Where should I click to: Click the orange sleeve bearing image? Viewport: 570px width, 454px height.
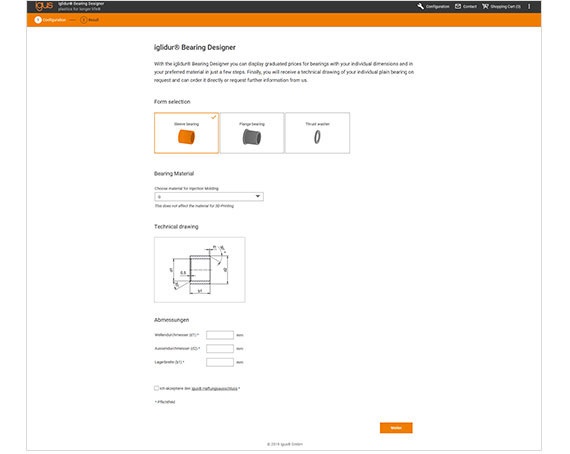[x=186, y=137]
